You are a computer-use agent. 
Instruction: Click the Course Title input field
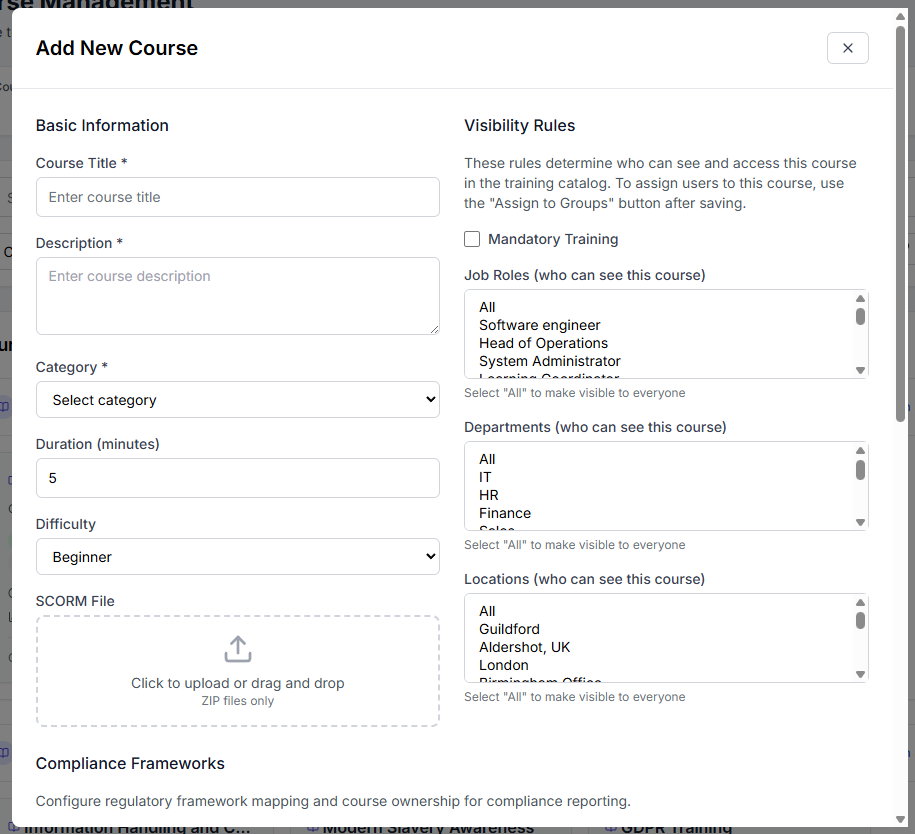[x=237, y=197]
